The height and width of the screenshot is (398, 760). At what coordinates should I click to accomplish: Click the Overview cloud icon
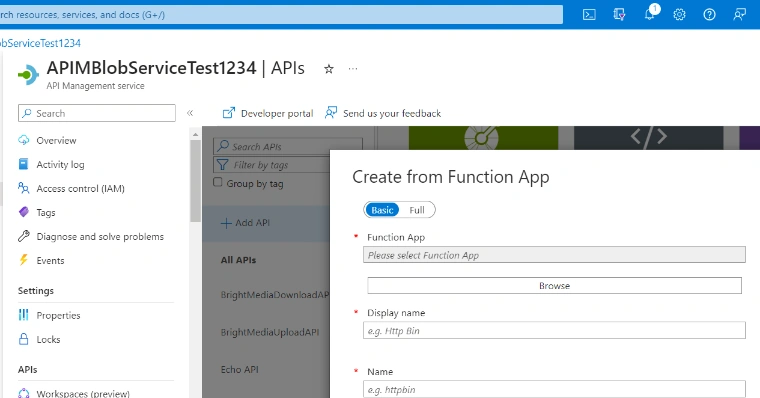[x=23, y=140]
